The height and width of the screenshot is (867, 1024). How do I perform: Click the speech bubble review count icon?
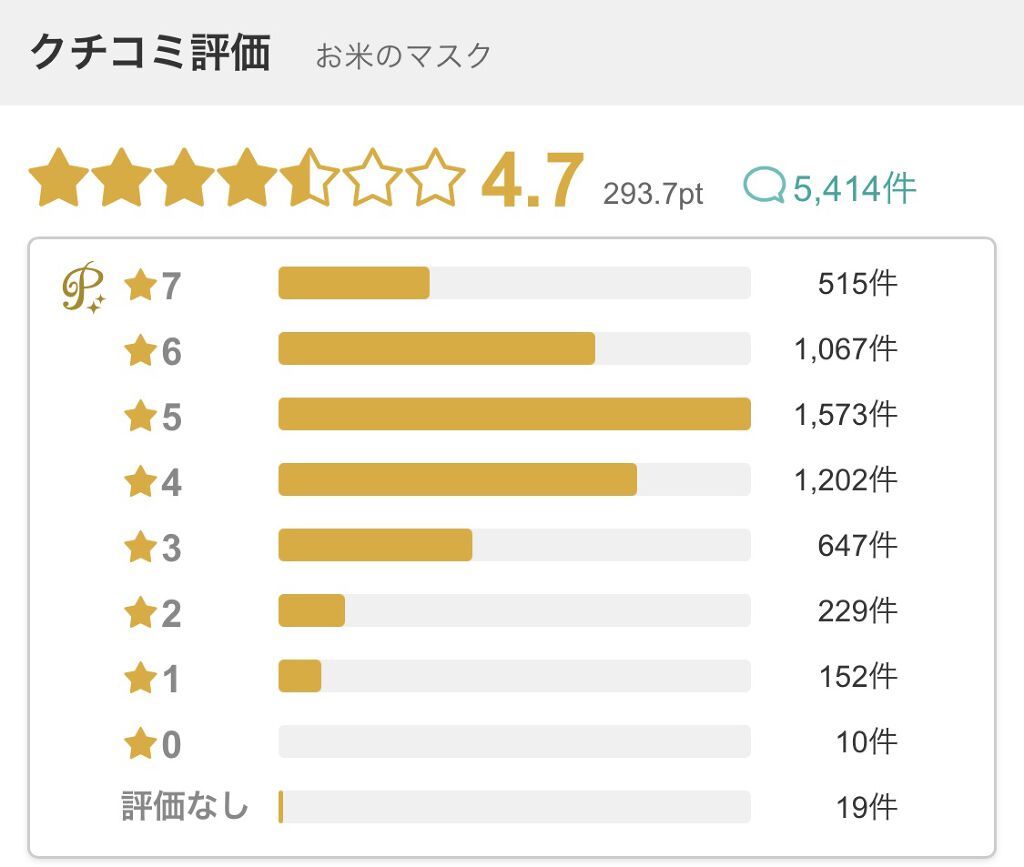click(765, 186)
